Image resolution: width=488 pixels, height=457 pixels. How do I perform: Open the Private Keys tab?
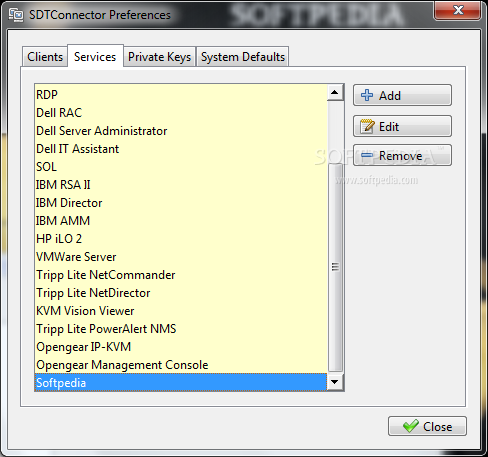(159, 57)
